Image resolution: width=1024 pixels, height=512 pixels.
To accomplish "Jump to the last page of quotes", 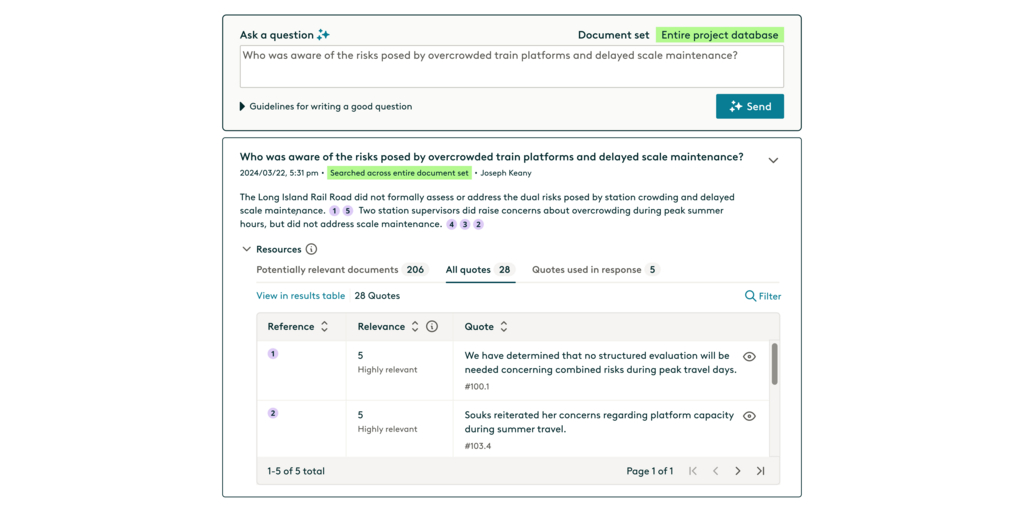I will [761, 471].
